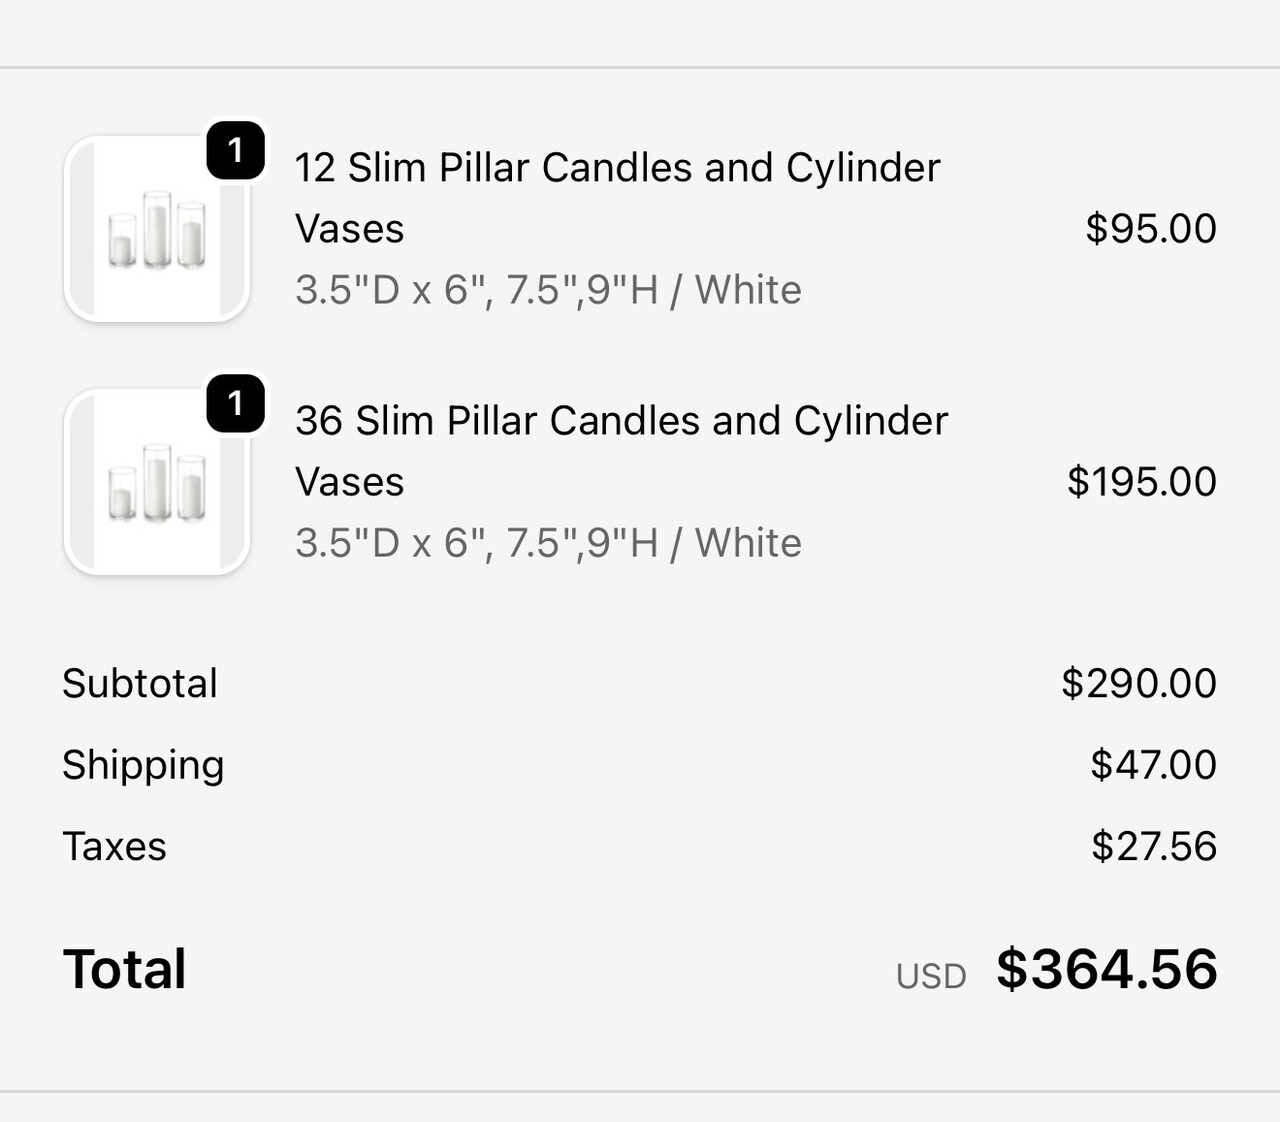Image resolution: width=1280 pixels, height=1122 pixels.
Task: Click the bold Total label
Action: pyautogui.click(x=125, y=969)
